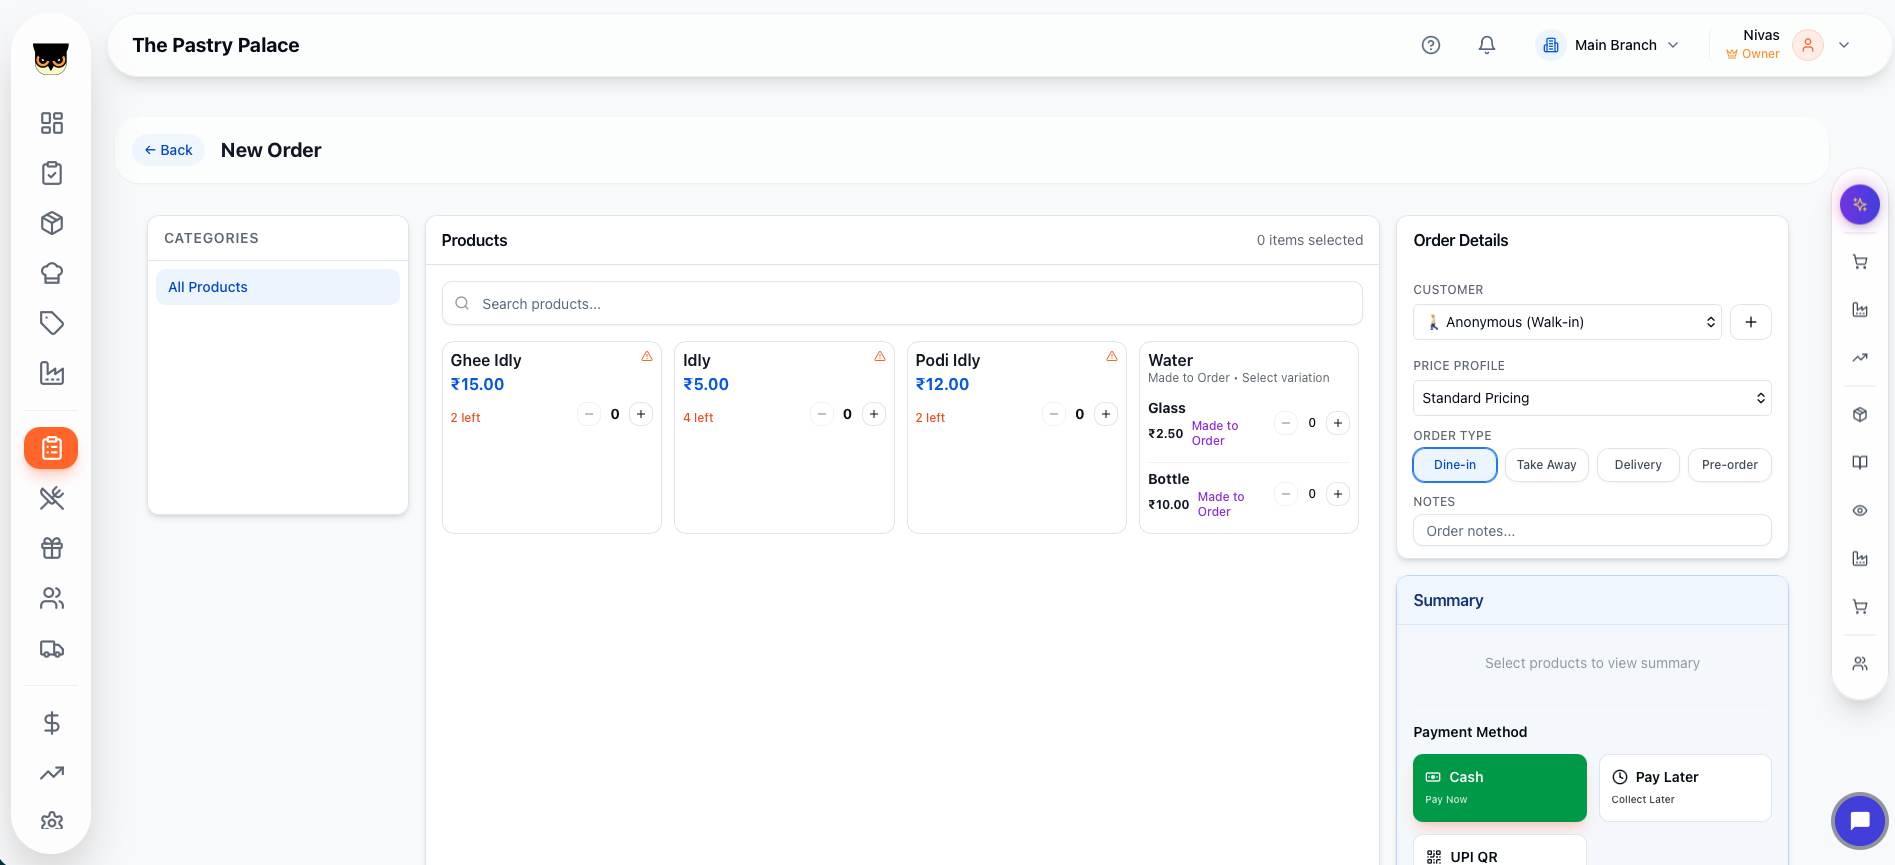This screenshot has height=865, width=1895.
Task: Open the Main Branch dropdown
Action: coord(1612,45)
